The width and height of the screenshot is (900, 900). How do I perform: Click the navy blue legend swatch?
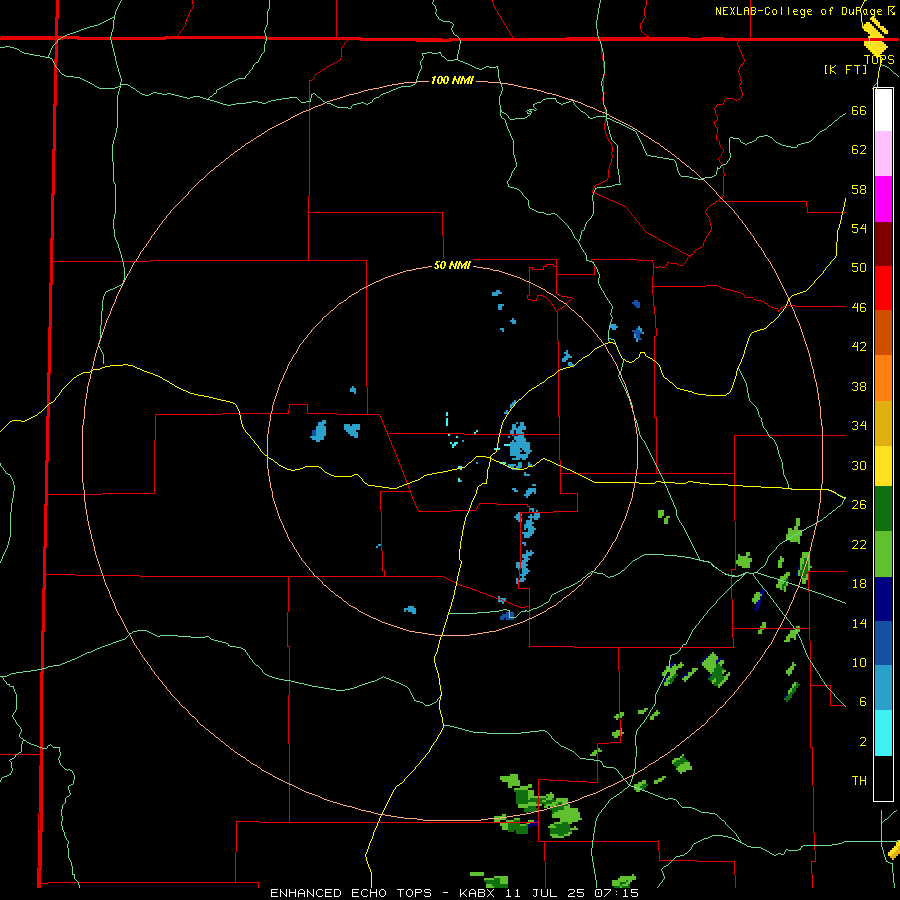click(883, 599)
